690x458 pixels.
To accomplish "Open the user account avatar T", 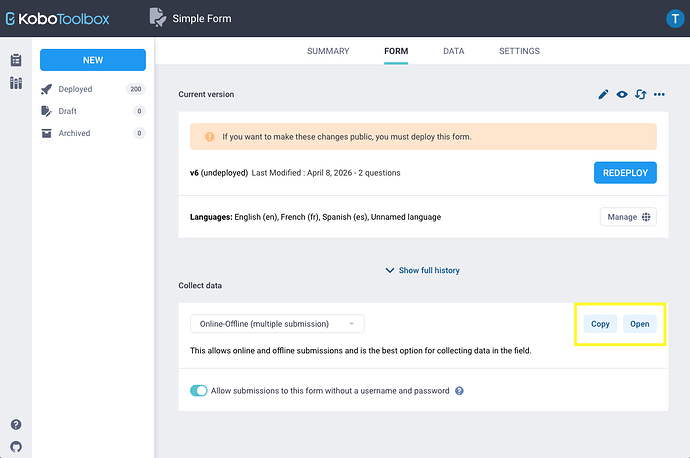I will click(x=675, y=18).
